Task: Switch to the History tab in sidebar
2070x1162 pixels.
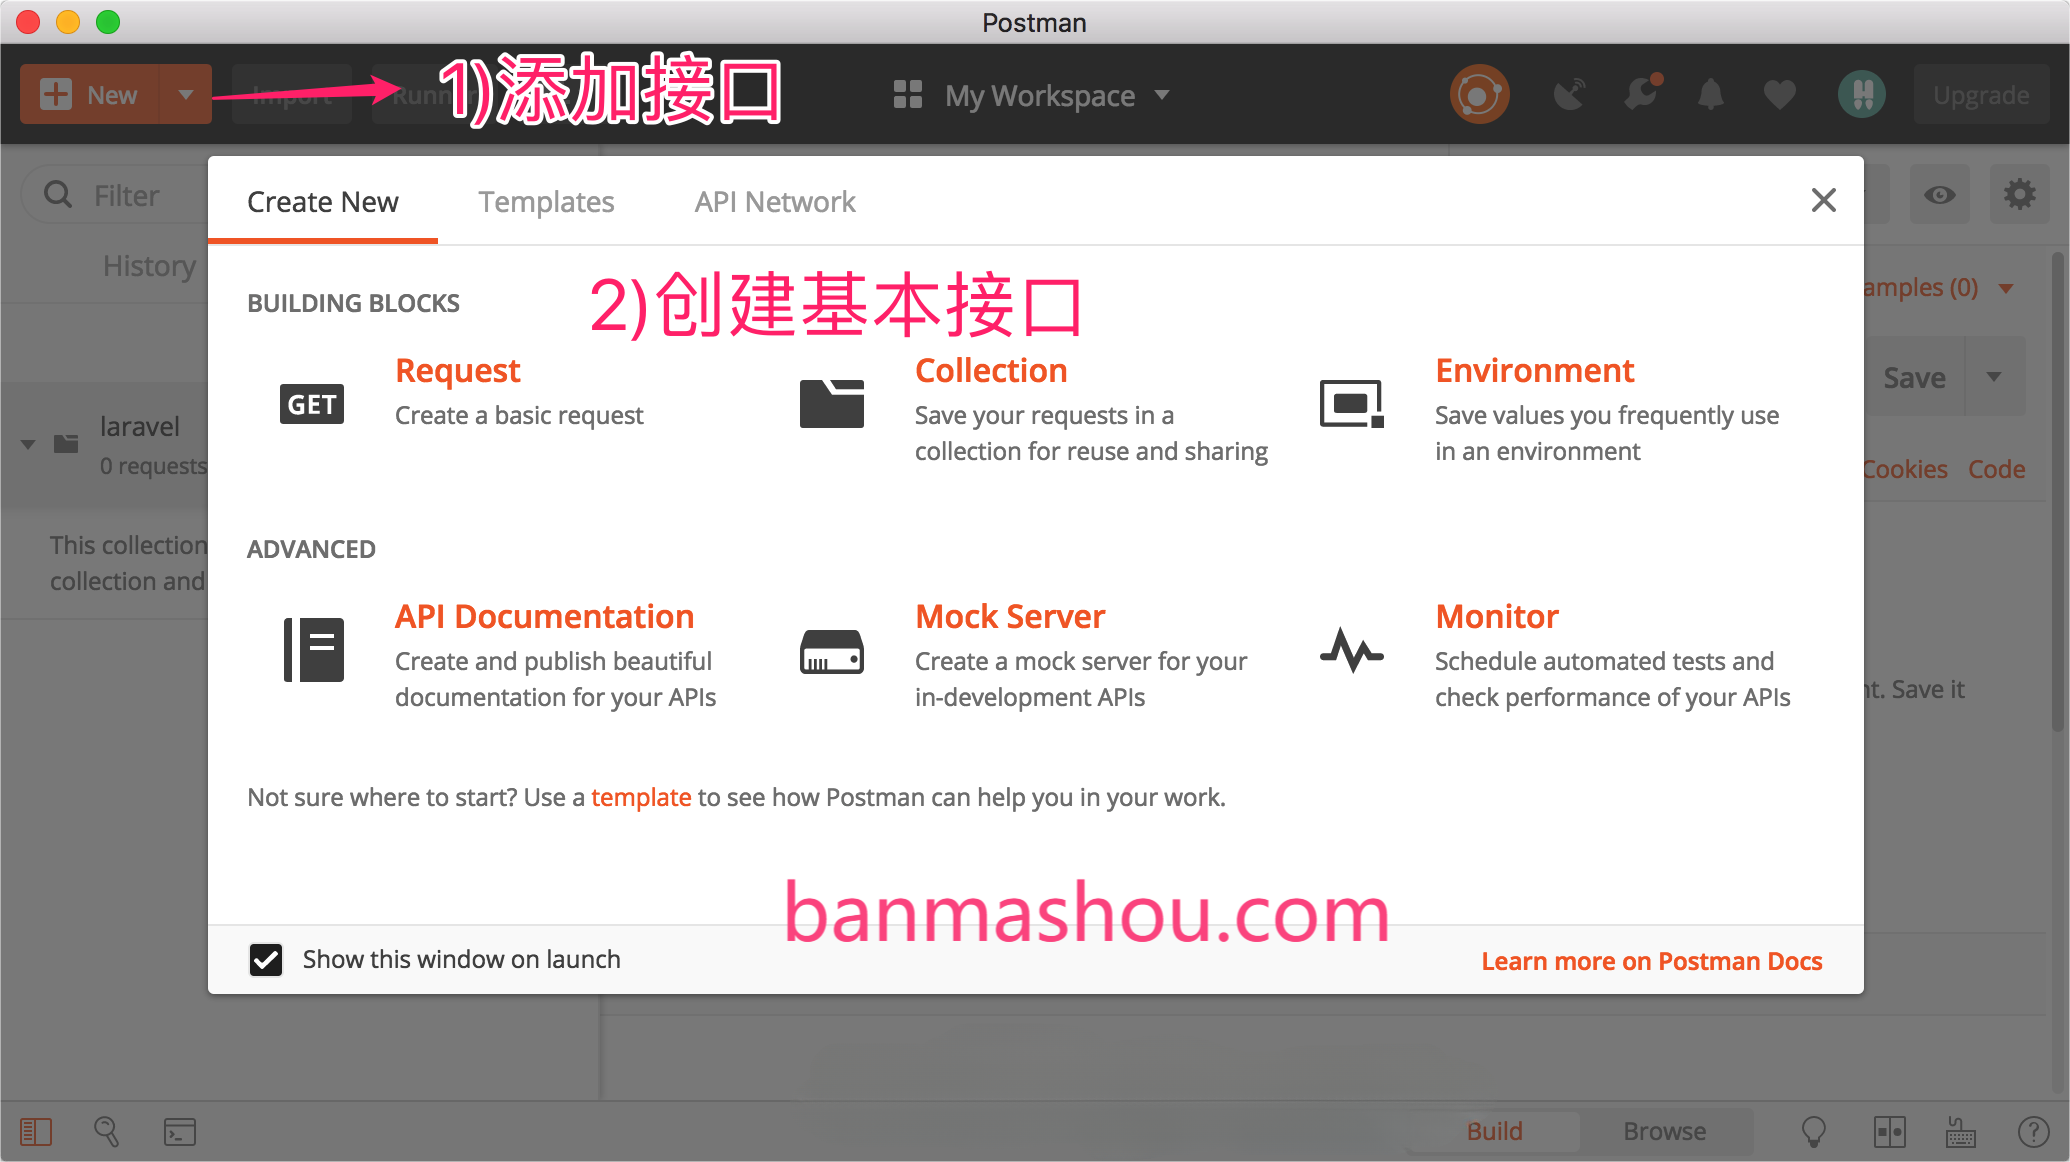Action: [150, 266]
